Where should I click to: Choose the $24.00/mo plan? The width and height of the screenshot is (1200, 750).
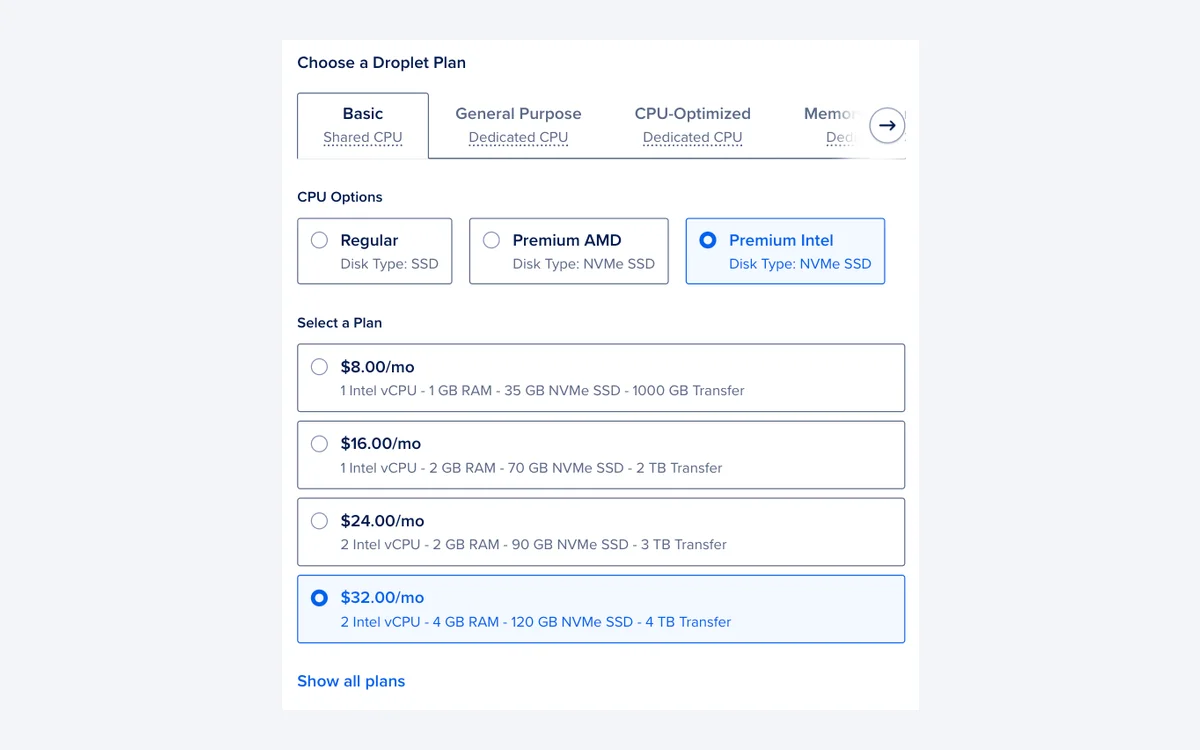click(601, 532)
